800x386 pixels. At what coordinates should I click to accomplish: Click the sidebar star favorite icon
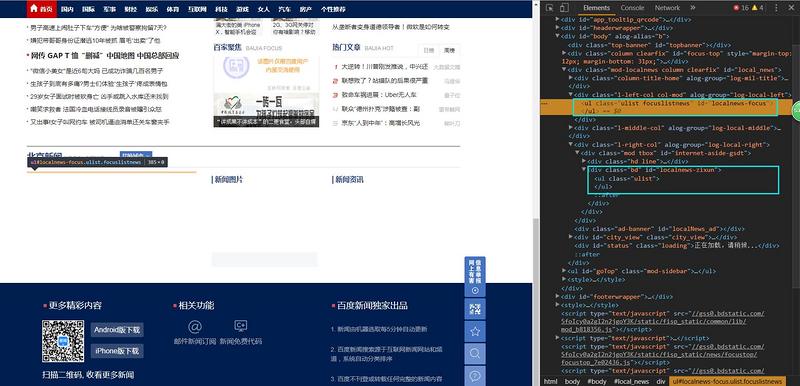475,332
